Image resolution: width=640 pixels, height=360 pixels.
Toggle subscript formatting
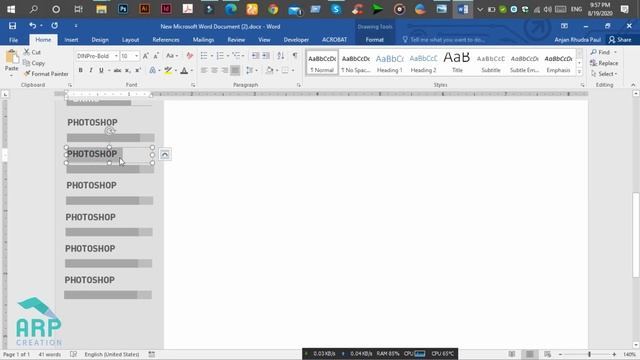point(128,70)
